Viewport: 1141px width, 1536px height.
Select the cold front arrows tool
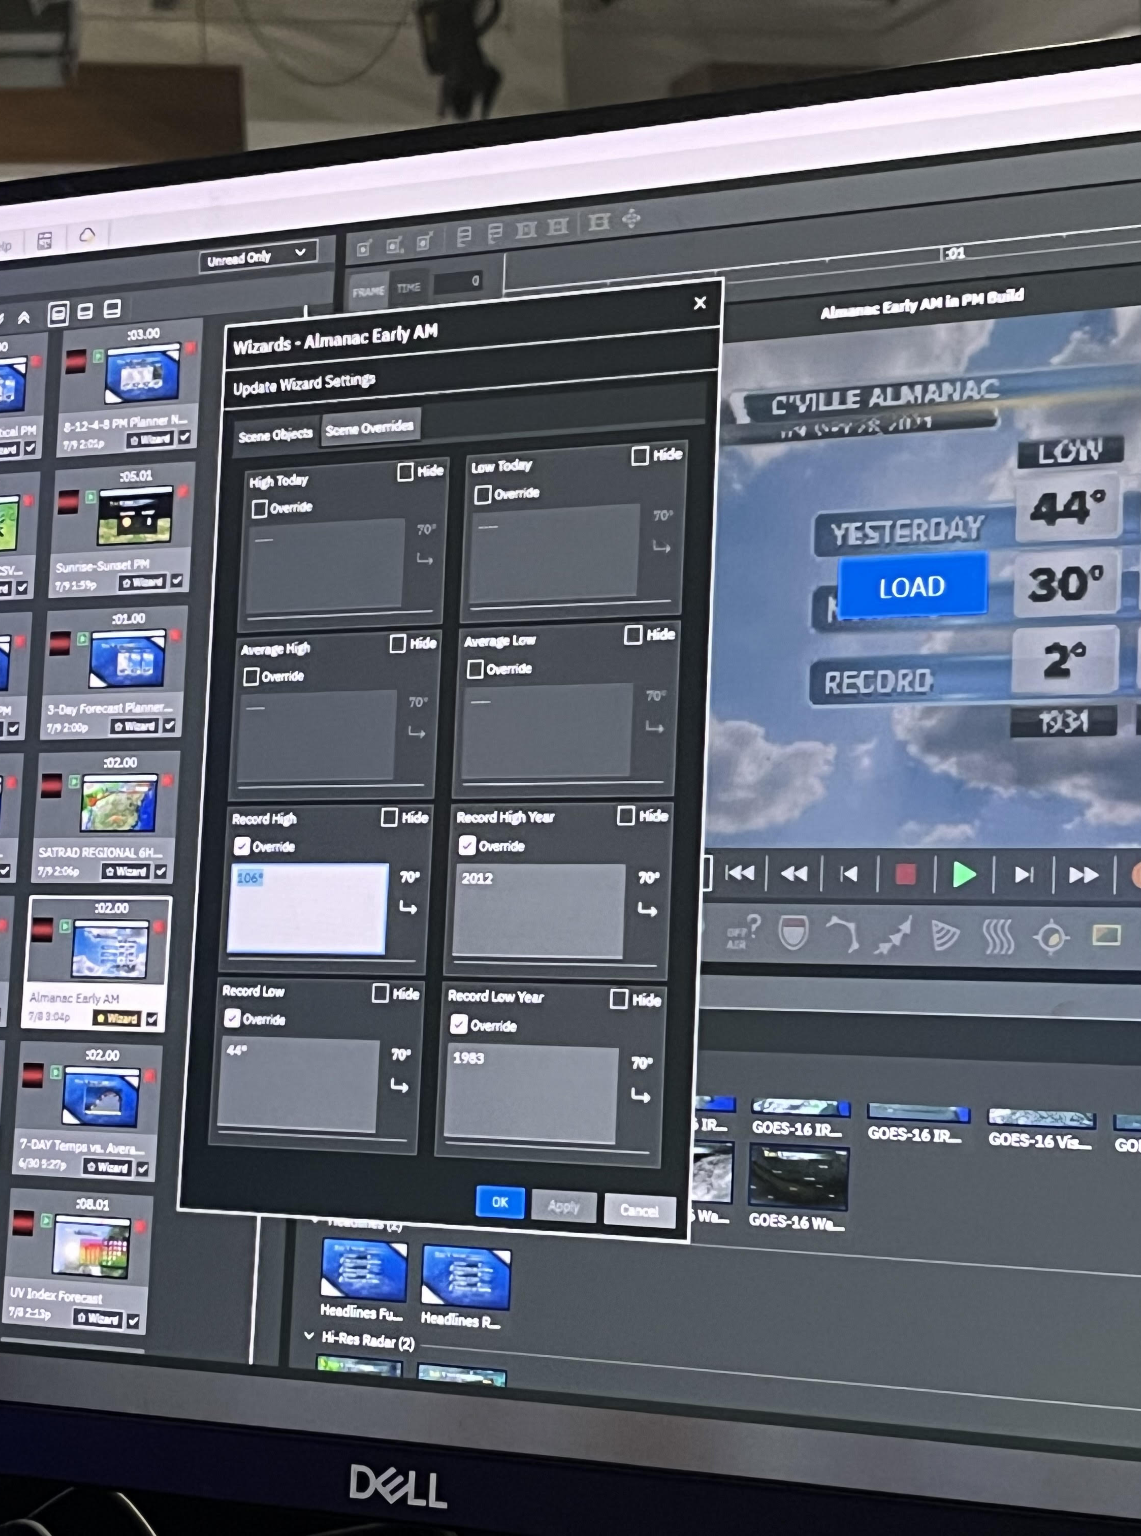coord(893,936)
